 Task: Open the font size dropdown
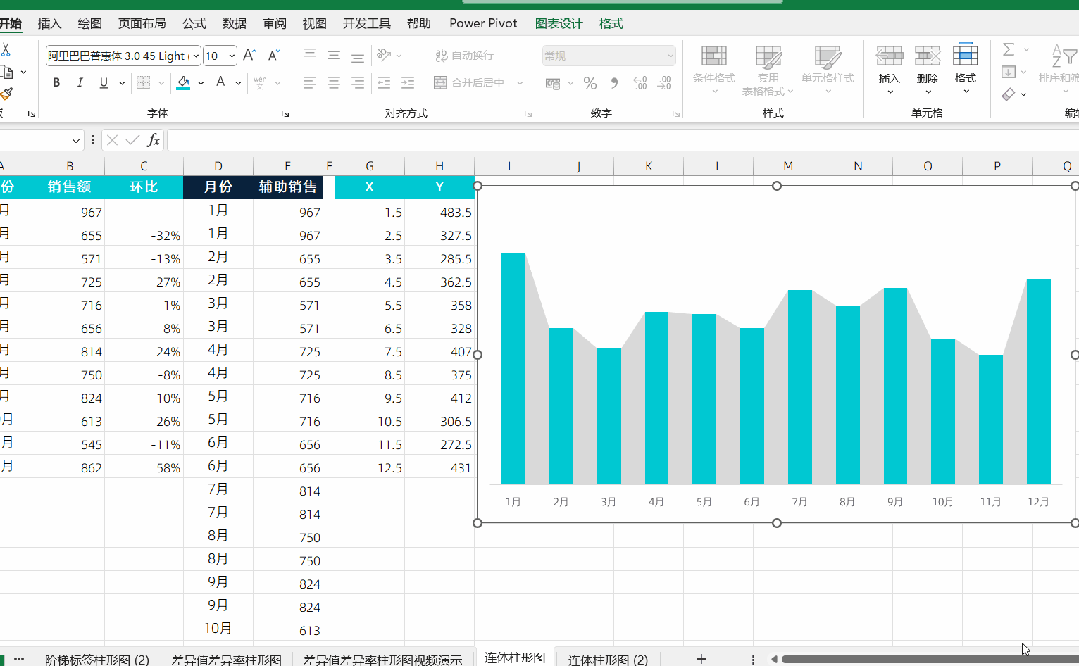[x=232, y=56]
